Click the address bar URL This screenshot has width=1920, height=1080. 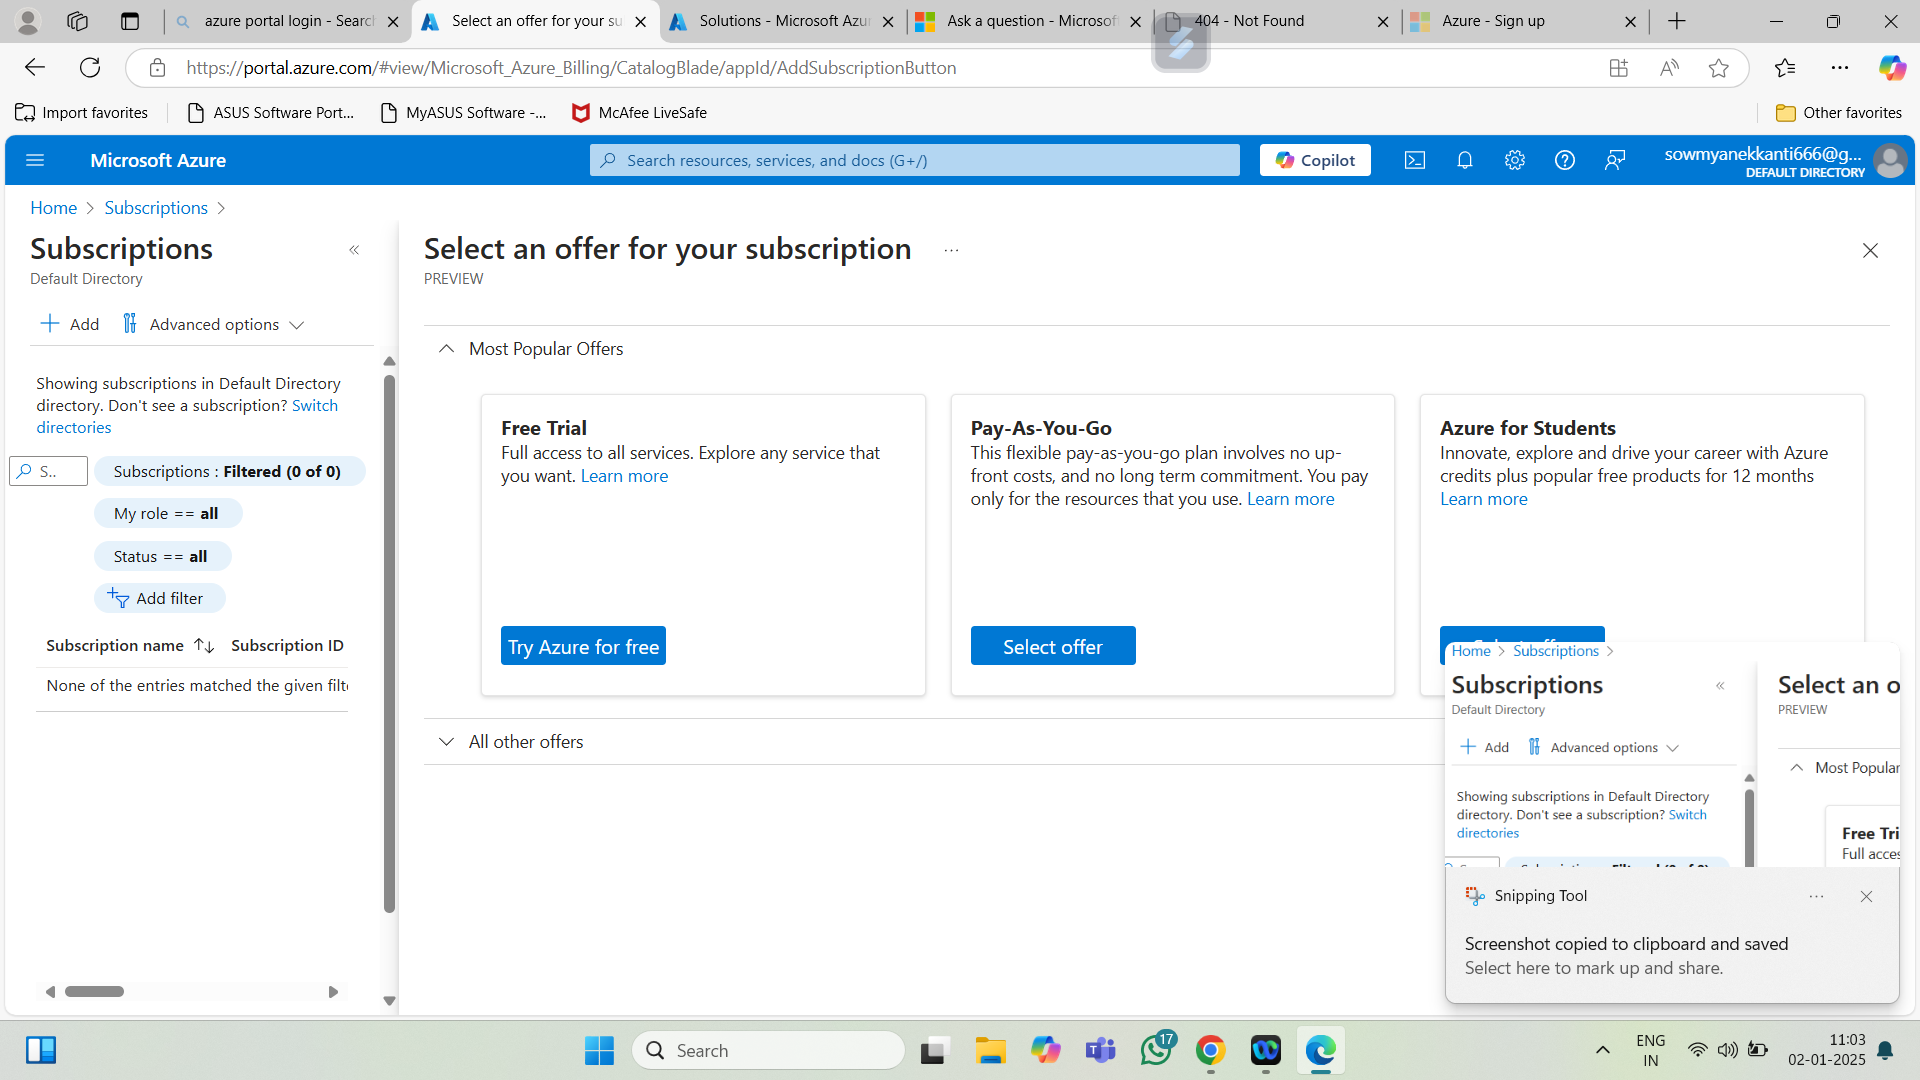click(571, 68)
